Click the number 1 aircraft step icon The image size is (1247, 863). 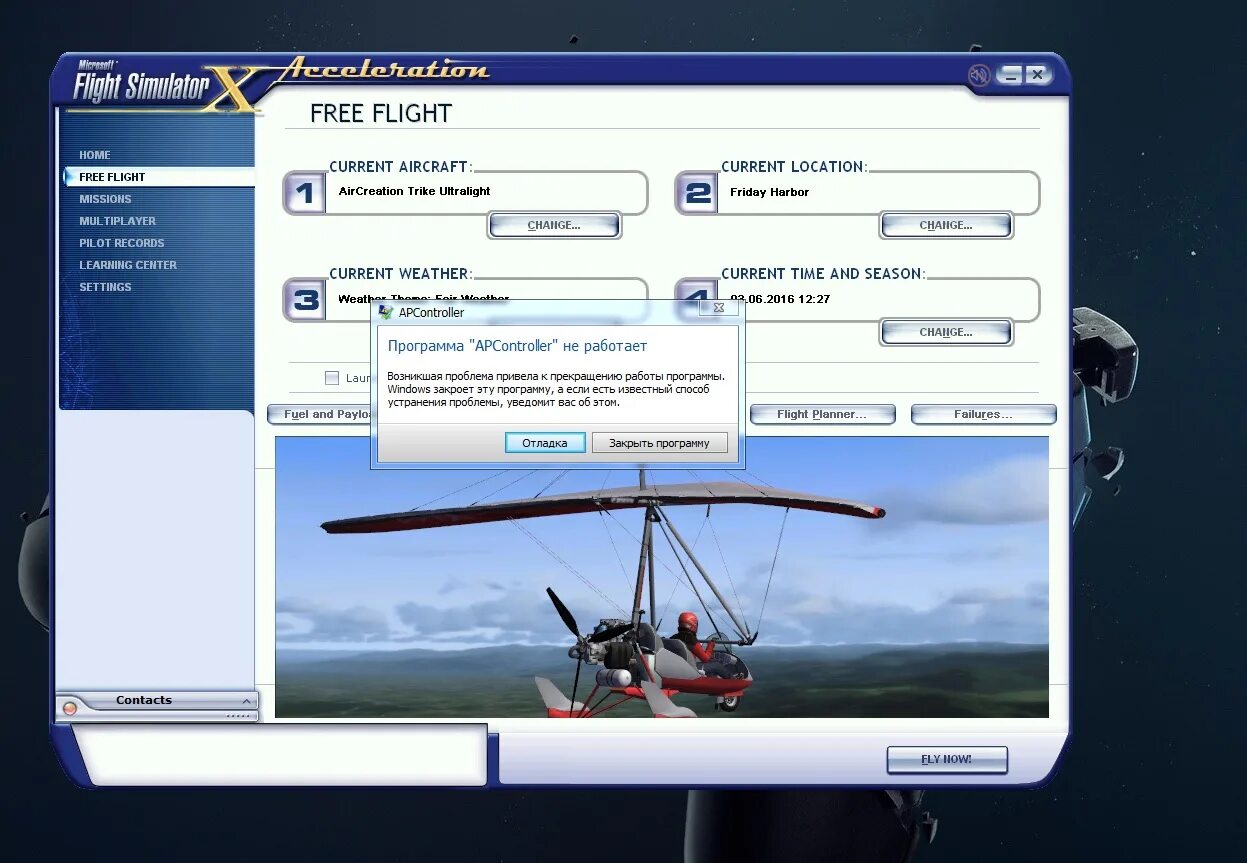(306, 193)
